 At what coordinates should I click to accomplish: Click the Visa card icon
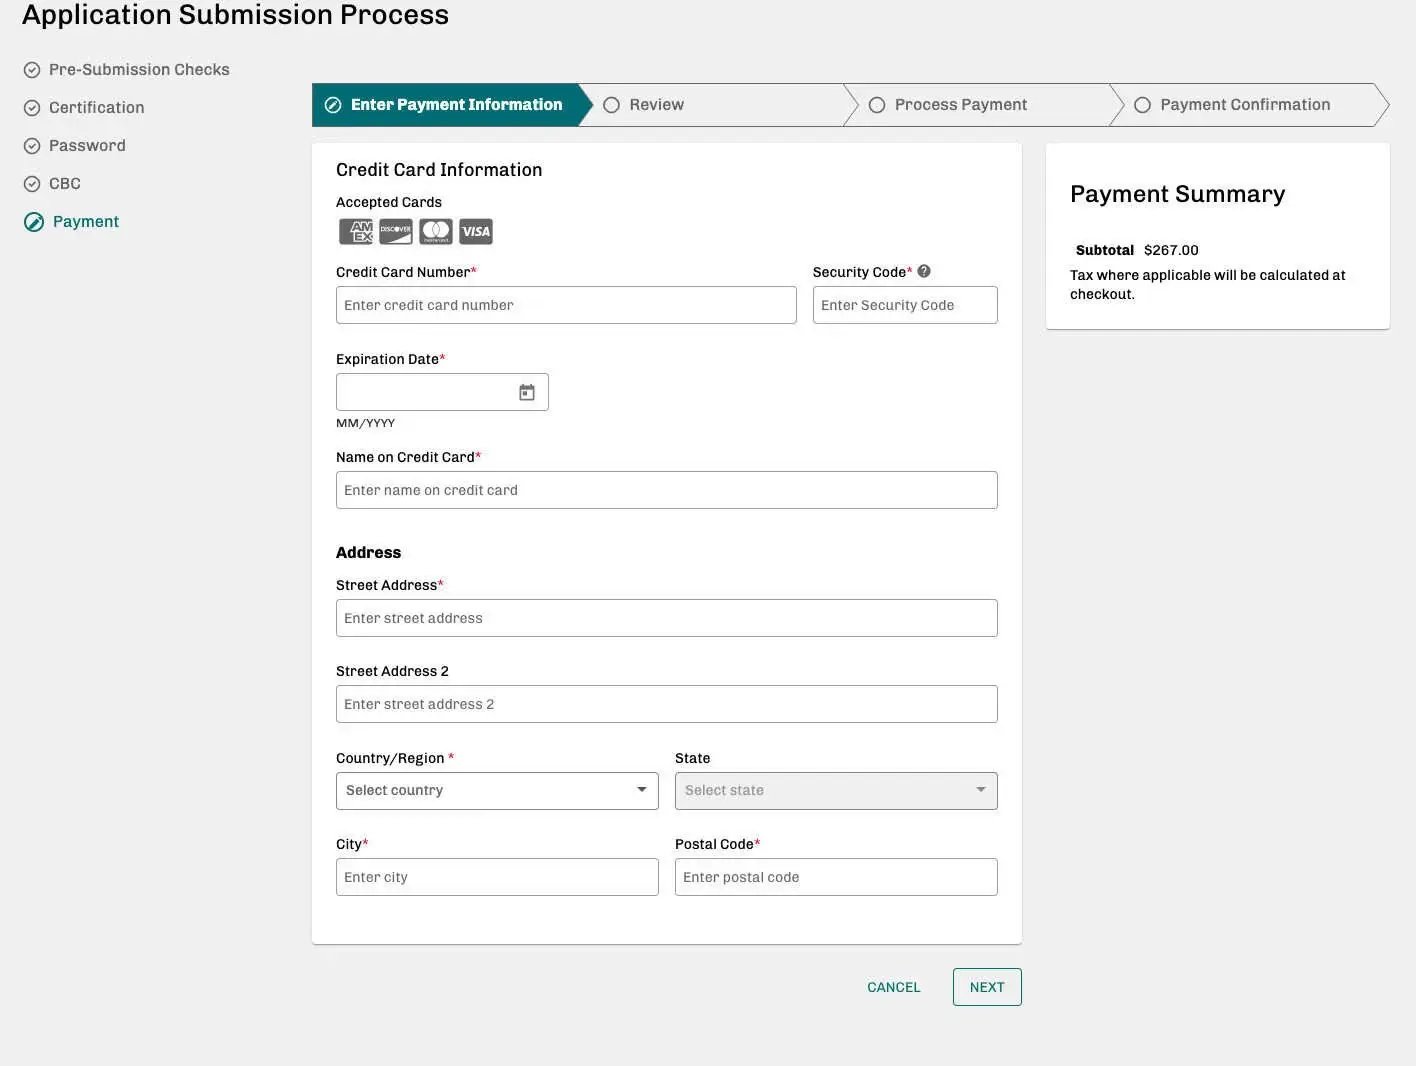[x=476, y=232]
